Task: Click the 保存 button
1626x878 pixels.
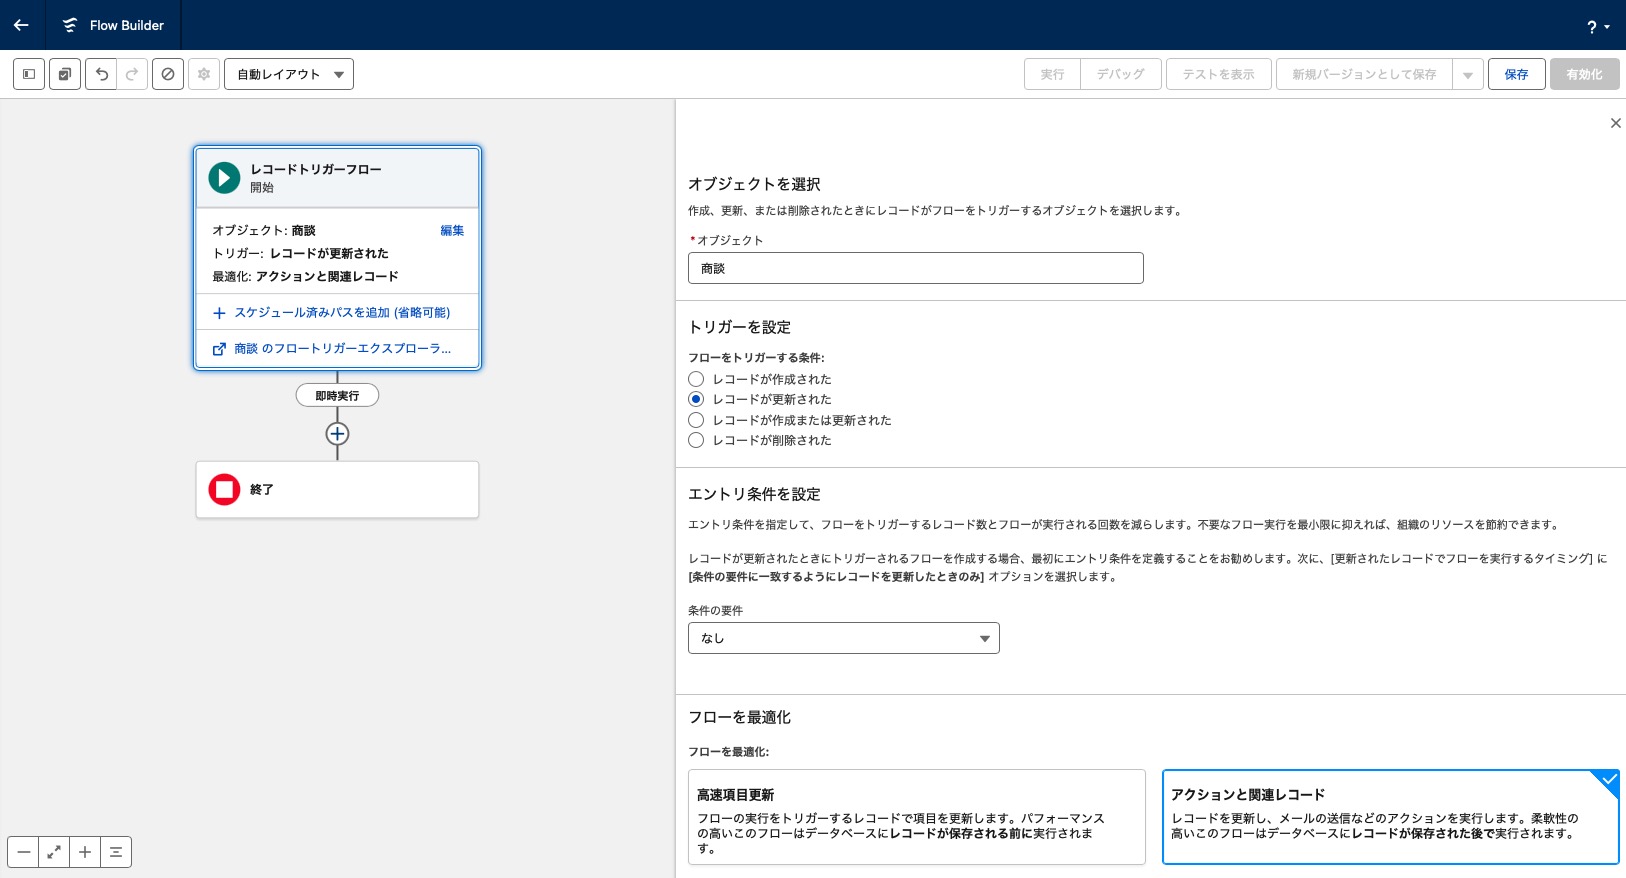Action: click(x=1516, y=74)
